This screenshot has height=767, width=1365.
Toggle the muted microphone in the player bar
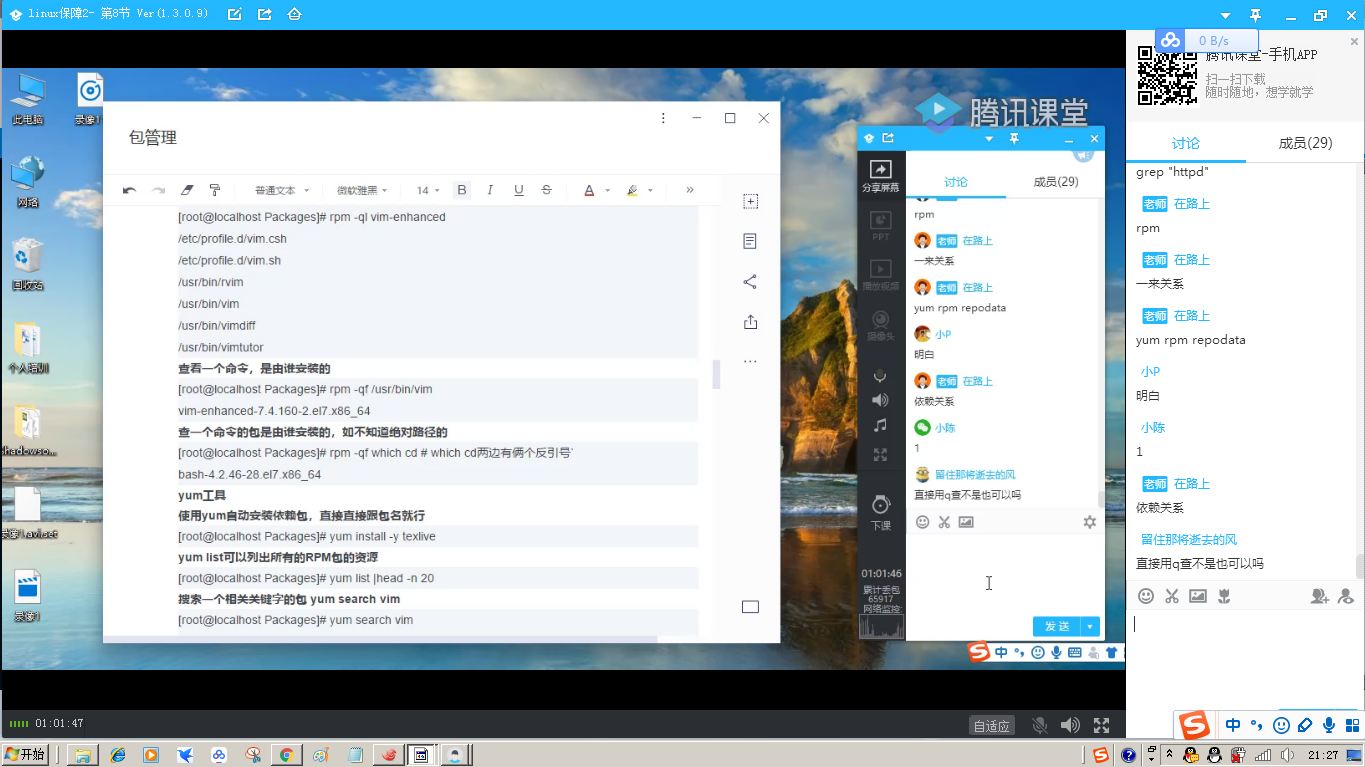coord(1040,725)
